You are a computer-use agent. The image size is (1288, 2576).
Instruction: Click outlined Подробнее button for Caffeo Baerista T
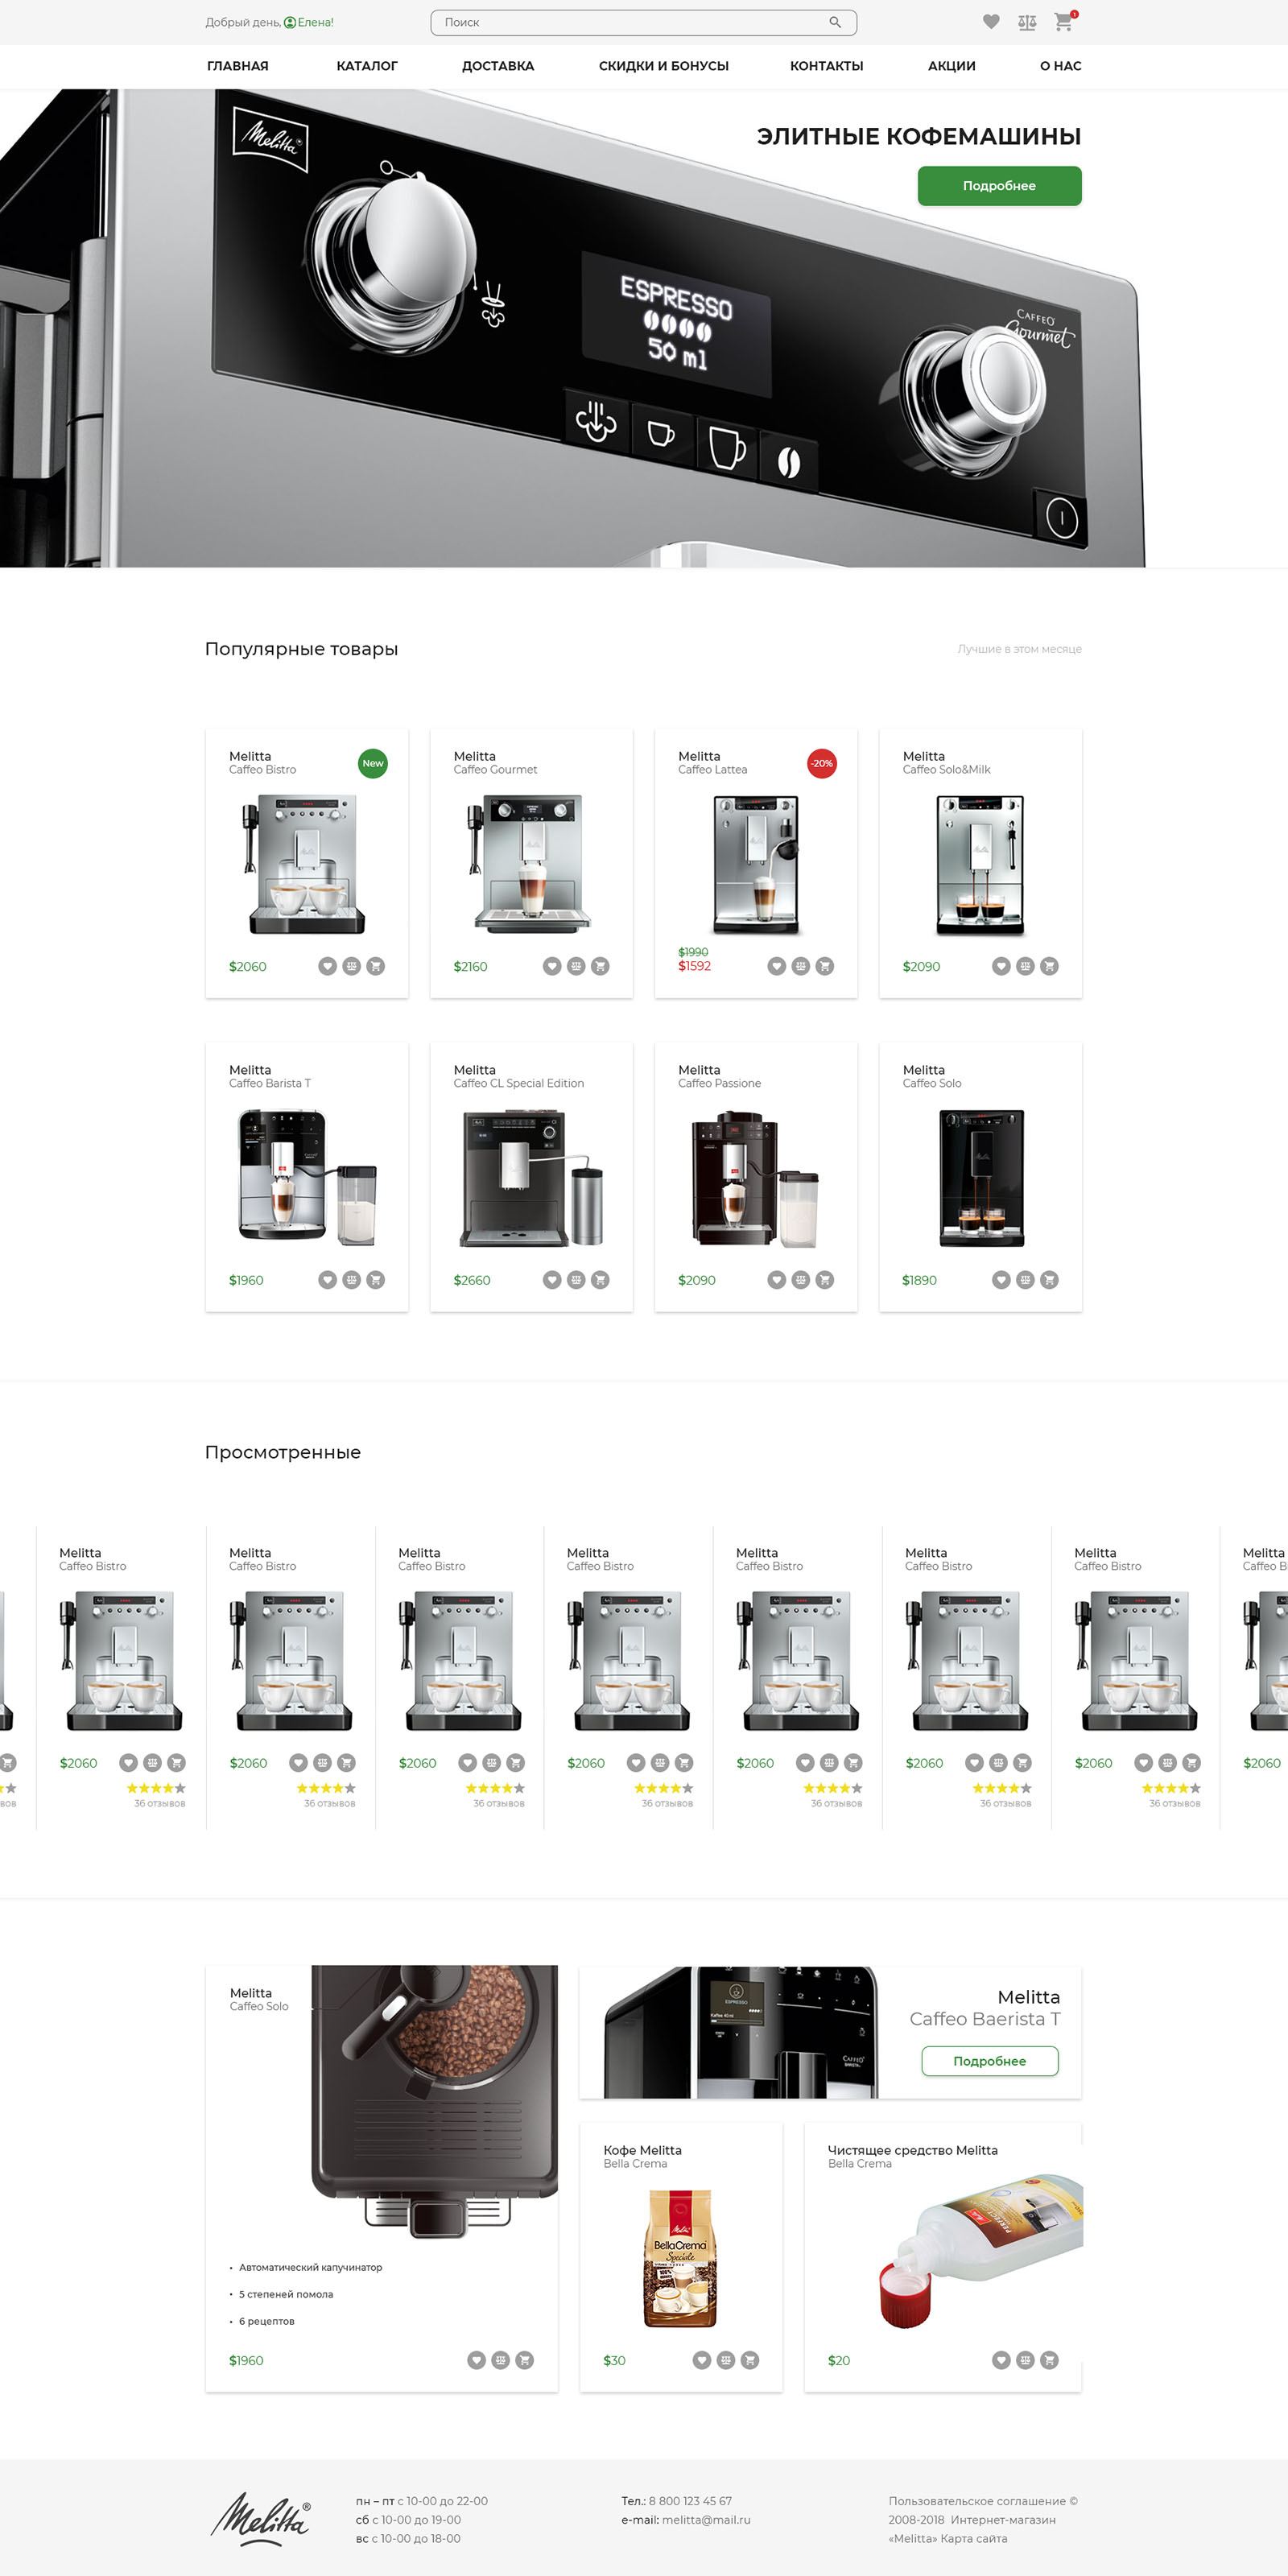[990, 2061]
